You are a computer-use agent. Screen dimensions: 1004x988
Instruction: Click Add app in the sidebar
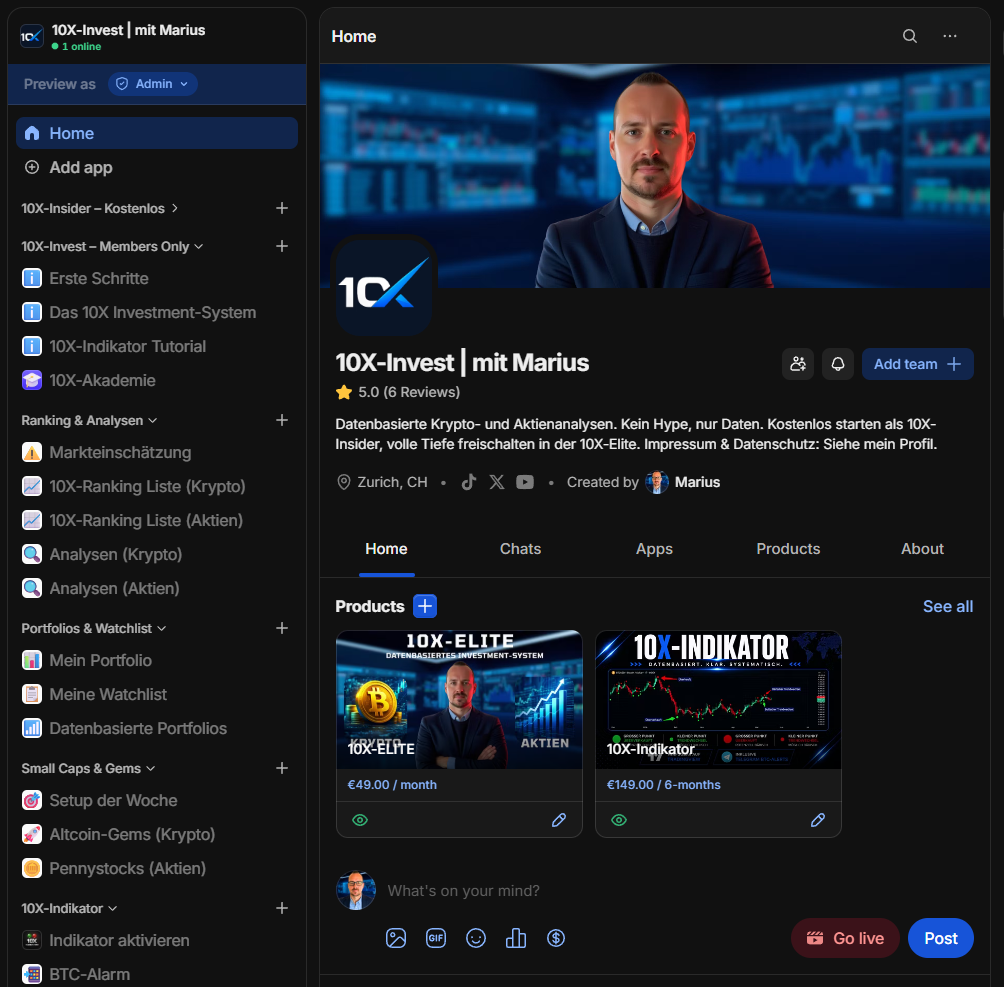tap(157, 167)
